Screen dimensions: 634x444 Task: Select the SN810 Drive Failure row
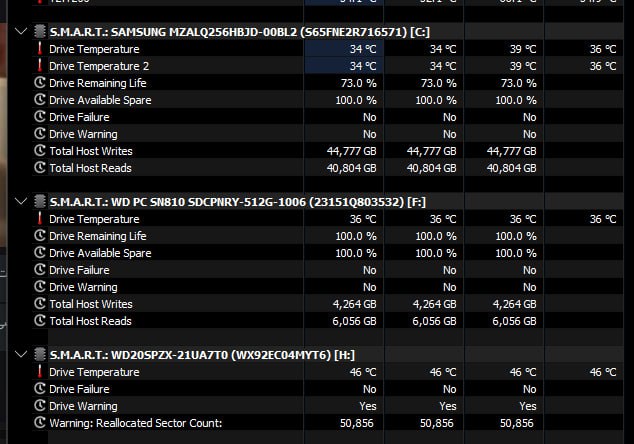tap(79, 270)
